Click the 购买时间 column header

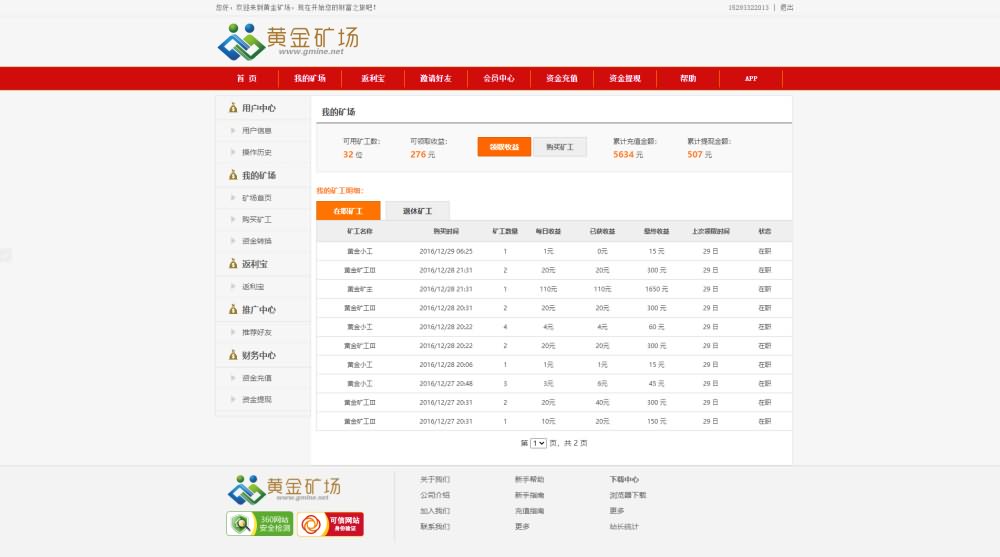click(x=446, y=231)
